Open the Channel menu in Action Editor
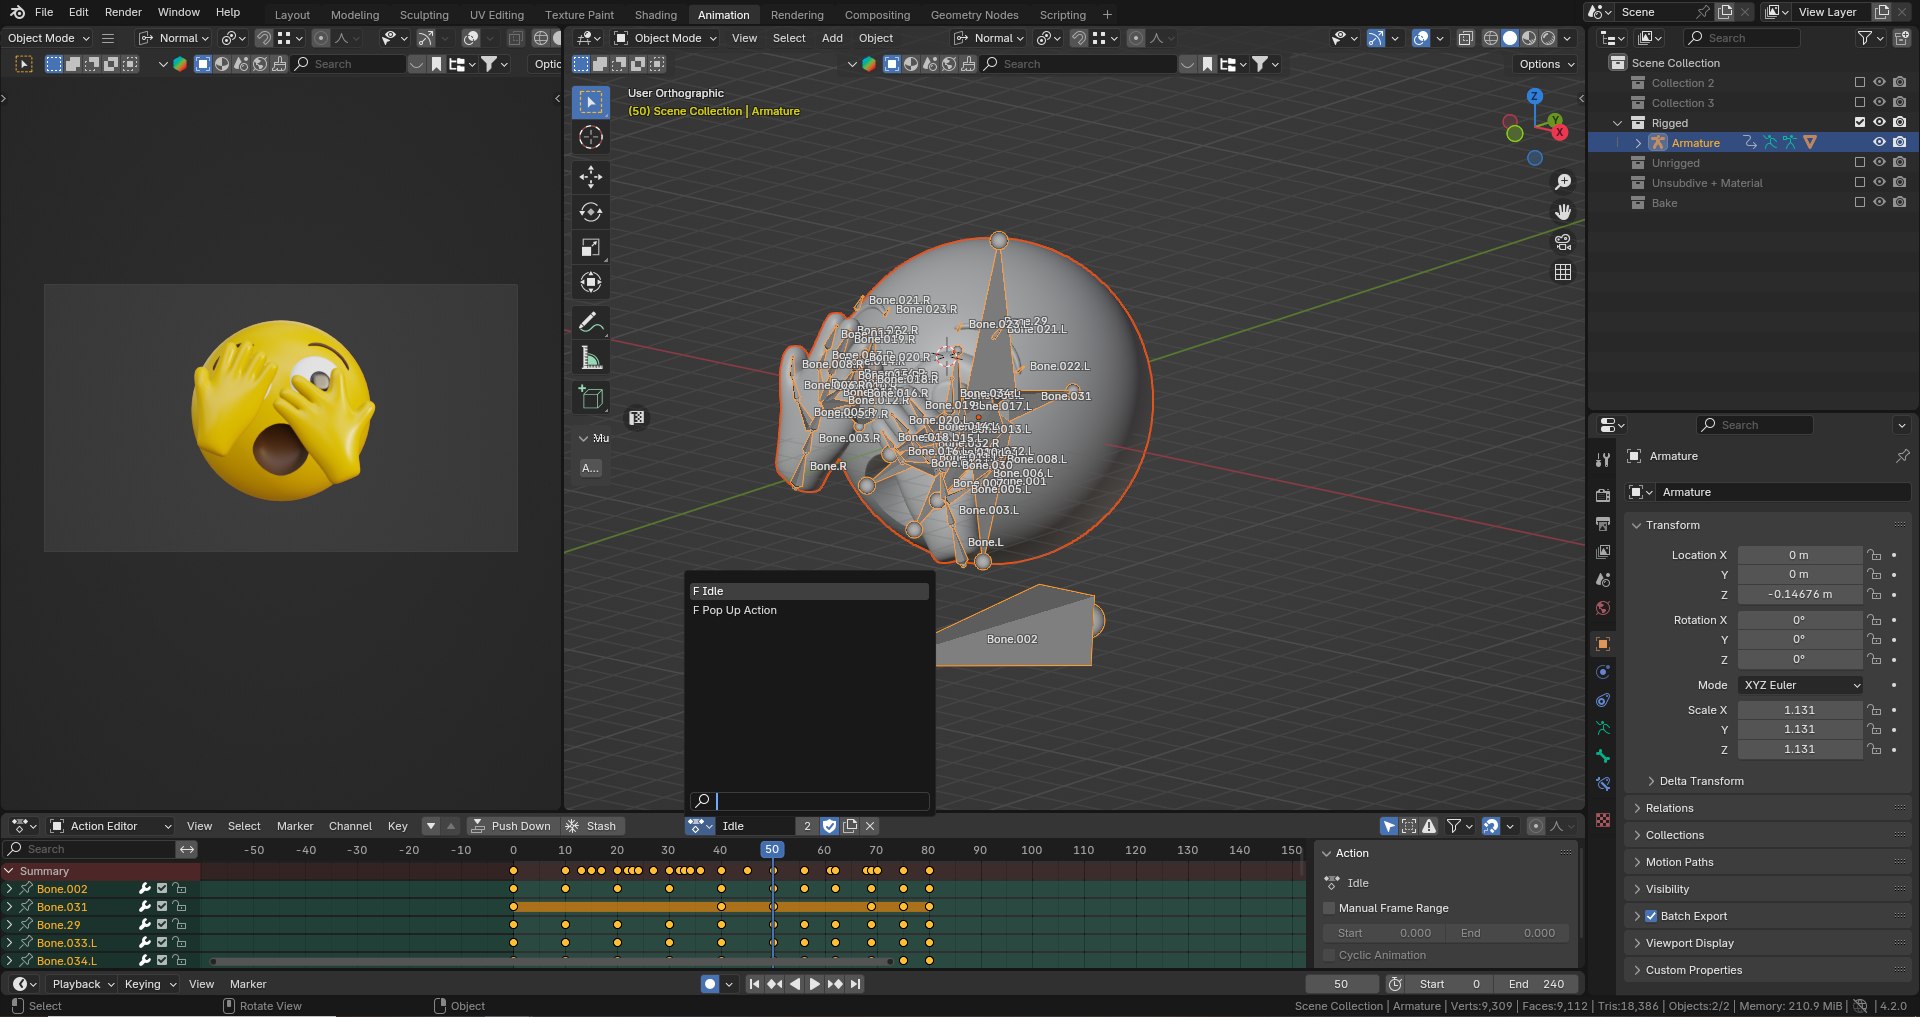The height and width of the screenshot is (1017, 1920). [x=350, y=826]
